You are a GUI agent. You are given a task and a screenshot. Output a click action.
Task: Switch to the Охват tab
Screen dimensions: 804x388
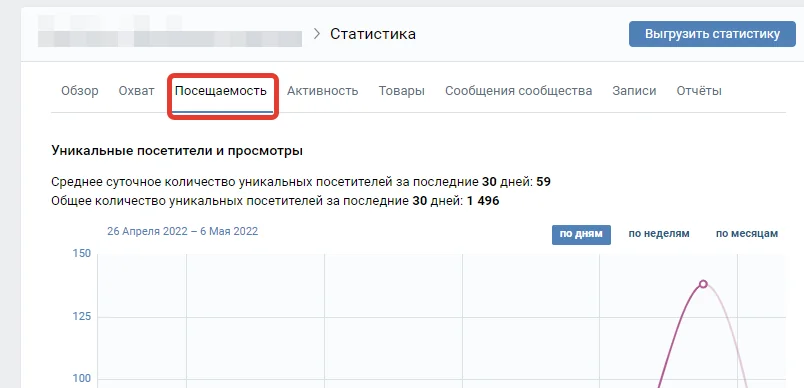[136, 91]
